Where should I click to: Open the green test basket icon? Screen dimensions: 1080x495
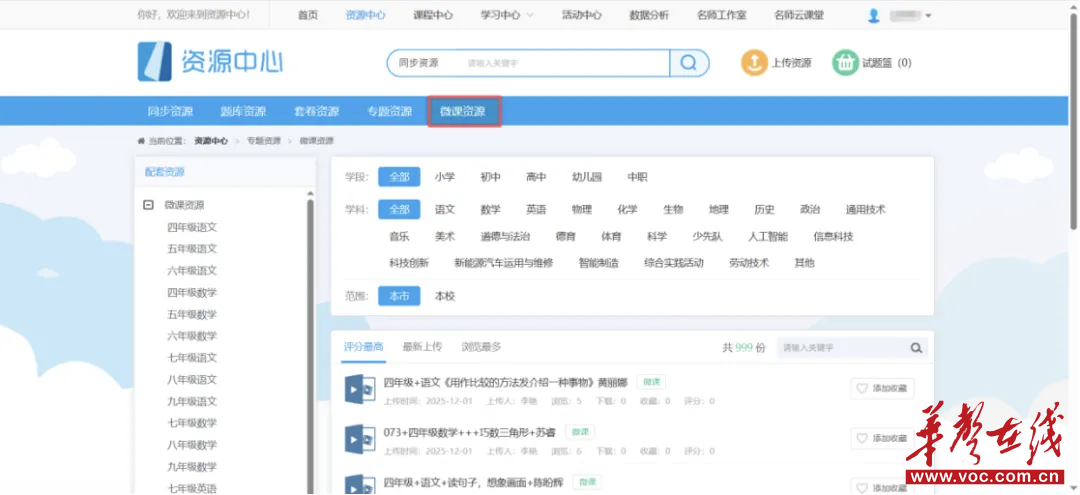[x=845, y=63]
